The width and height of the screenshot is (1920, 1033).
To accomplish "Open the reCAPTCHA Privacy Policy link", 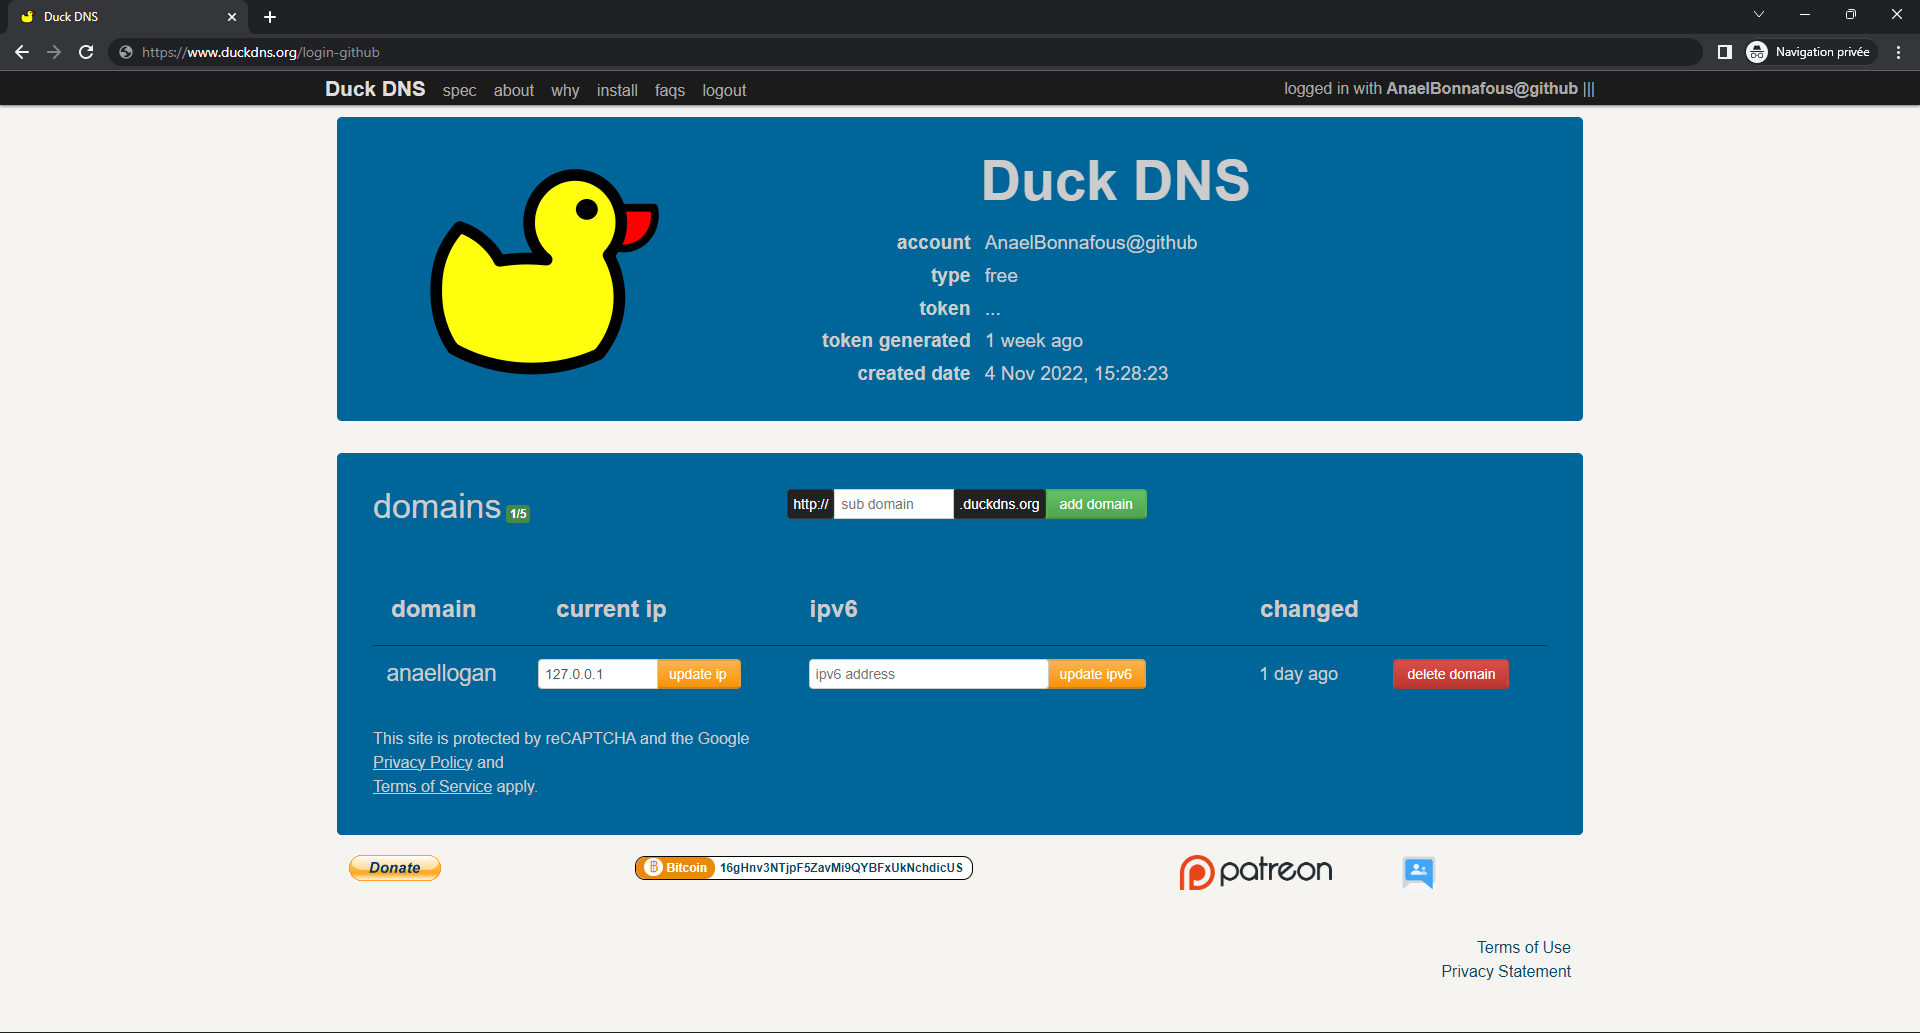I will coord(422,762).
